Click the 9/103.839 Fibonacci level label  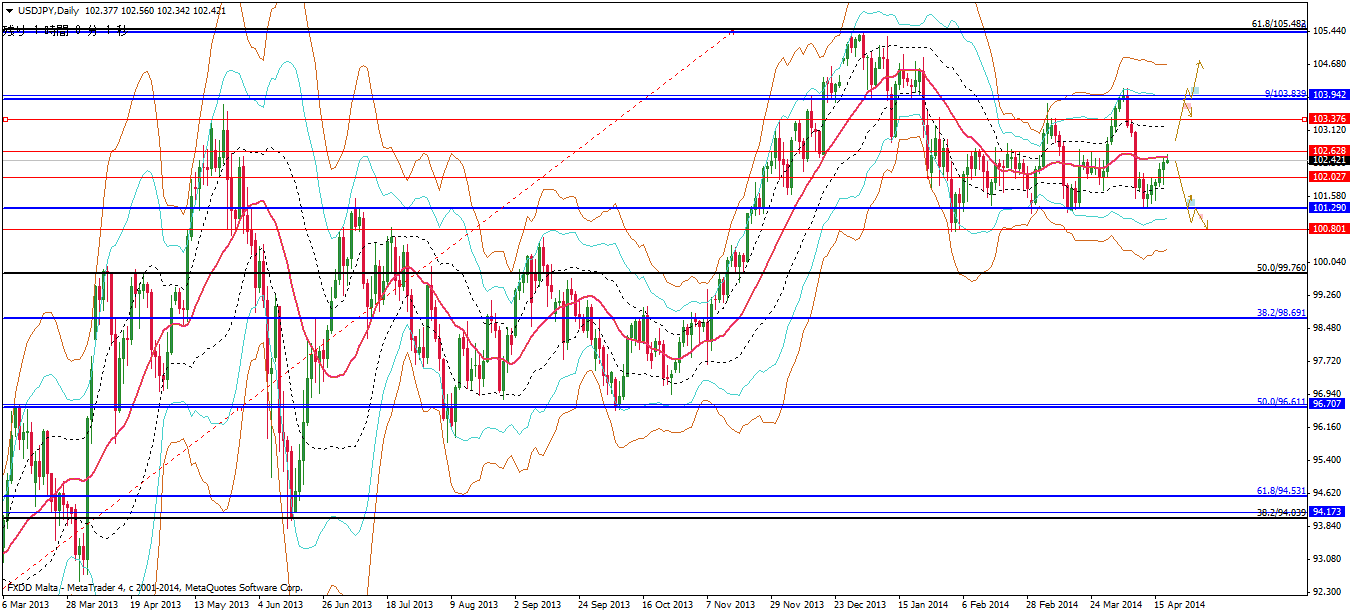pyautogui.click(x=1285, y=93)
